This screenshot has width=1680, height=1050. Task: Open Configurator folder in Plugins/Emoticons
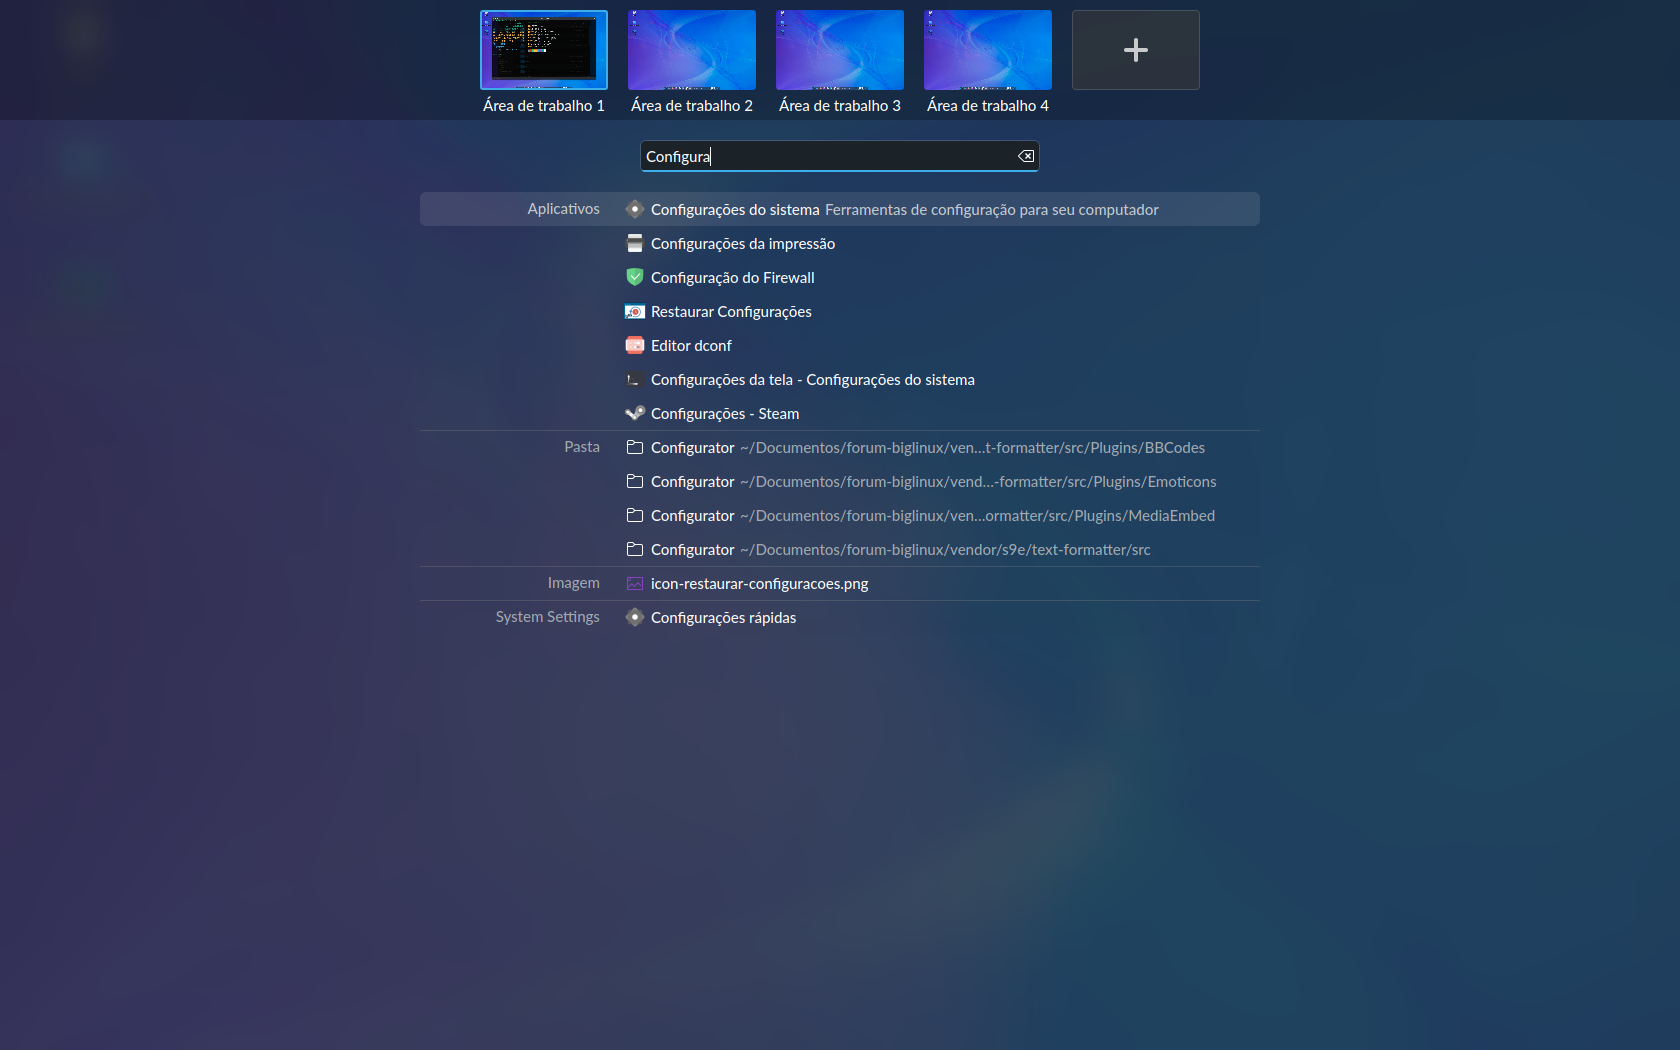[840, 481]
